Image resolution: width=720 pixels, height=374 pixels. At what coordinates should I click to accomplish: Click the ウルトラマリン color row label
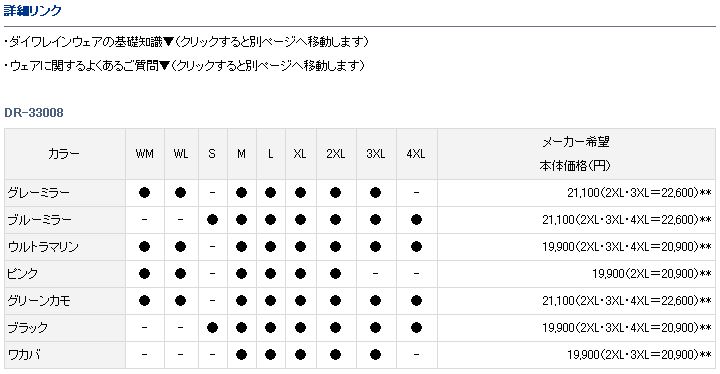point(43,247)
